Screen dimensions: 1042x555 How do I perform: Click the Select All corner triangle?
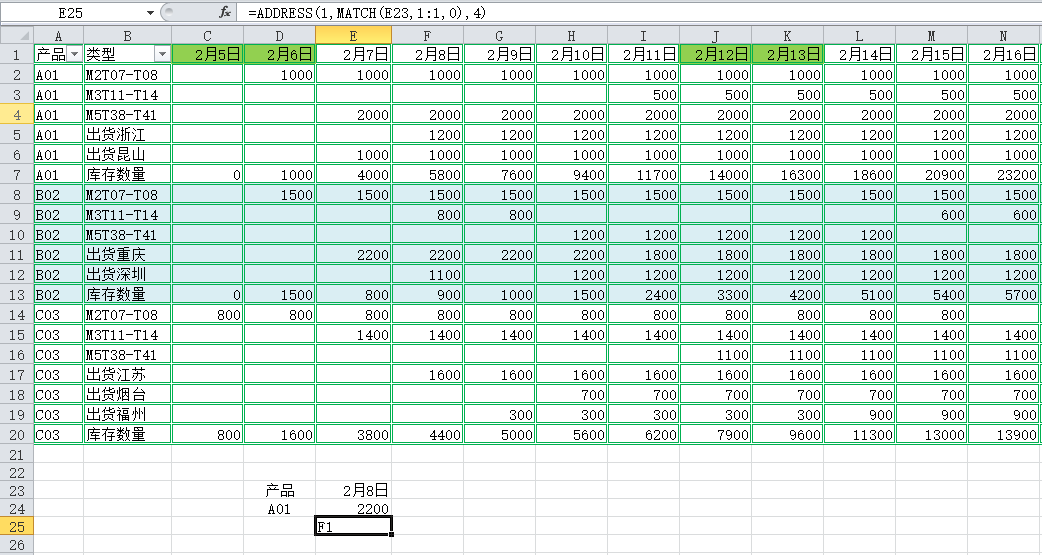[17, 35]
